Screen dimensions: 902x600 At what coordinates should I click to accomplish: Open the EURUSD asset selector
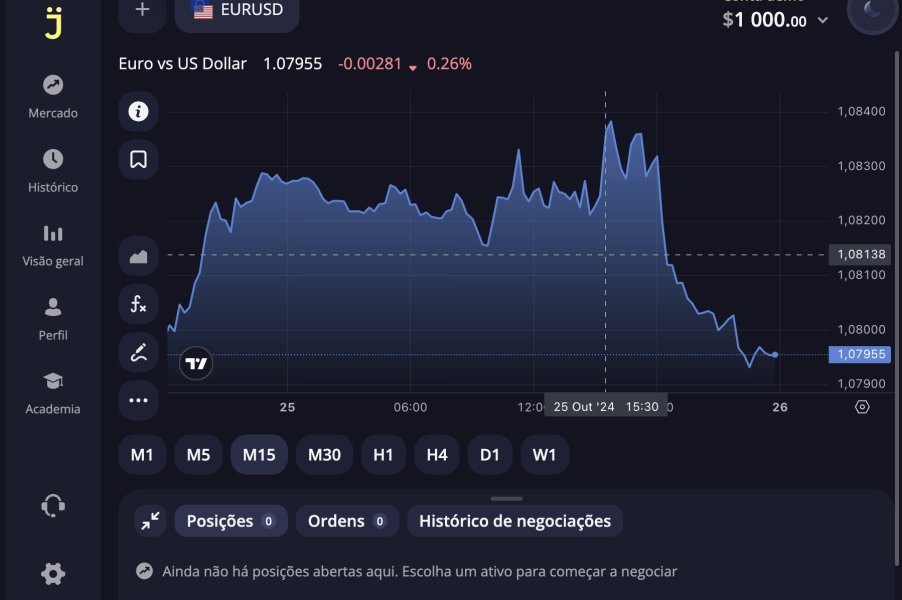[237, 11]
